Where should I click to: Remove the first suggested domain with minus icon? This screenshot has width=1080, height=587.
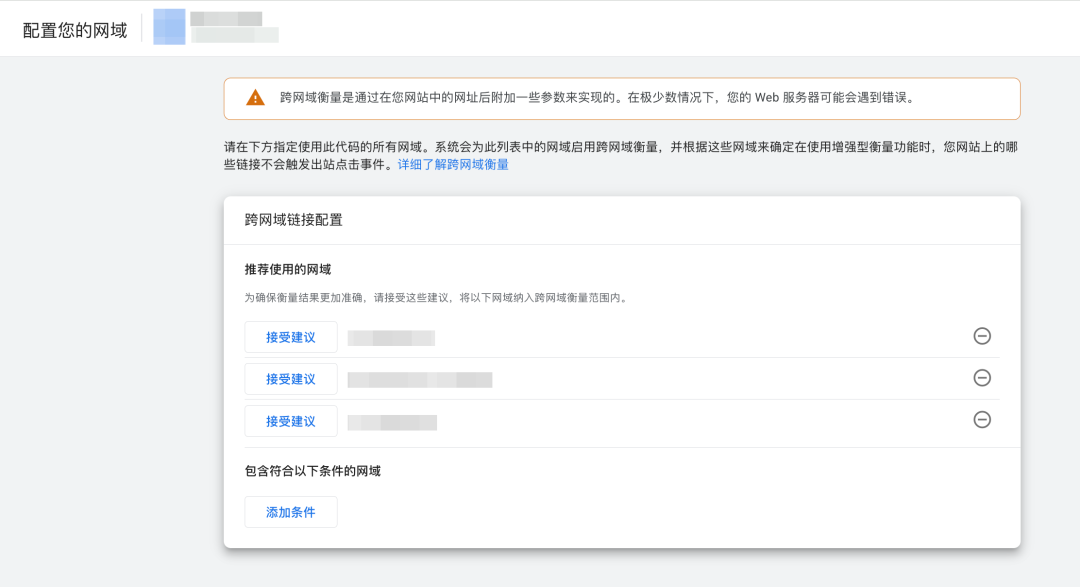point(982,336)
